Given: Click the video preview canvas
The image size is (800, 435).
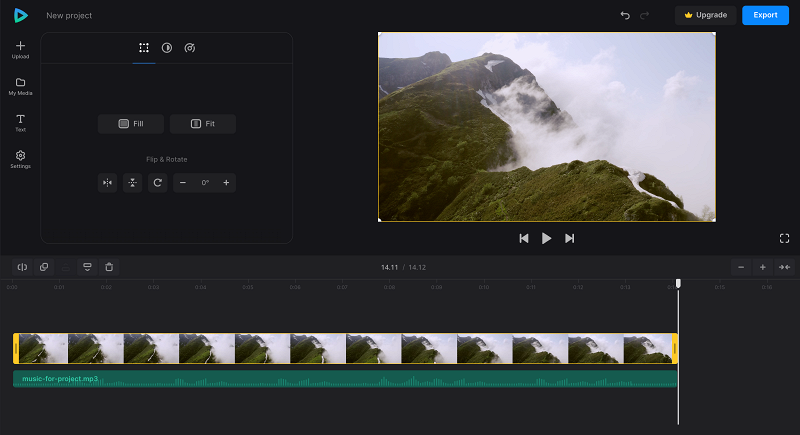Looking at the screenshot, I should [546, 127].
